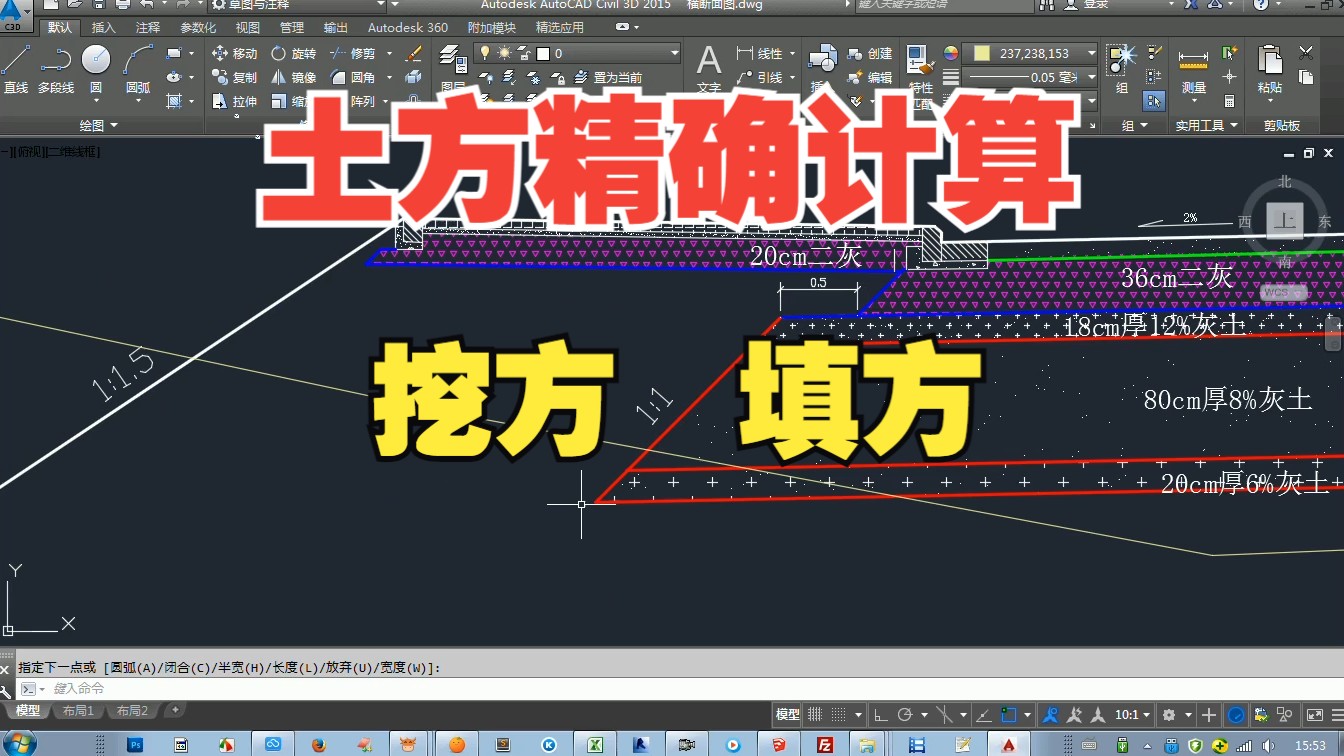The width and height of the screenshot is (1344, 756).
Task: Open FileZilla from the Windows taskbar
Action: tap(825, 745)
